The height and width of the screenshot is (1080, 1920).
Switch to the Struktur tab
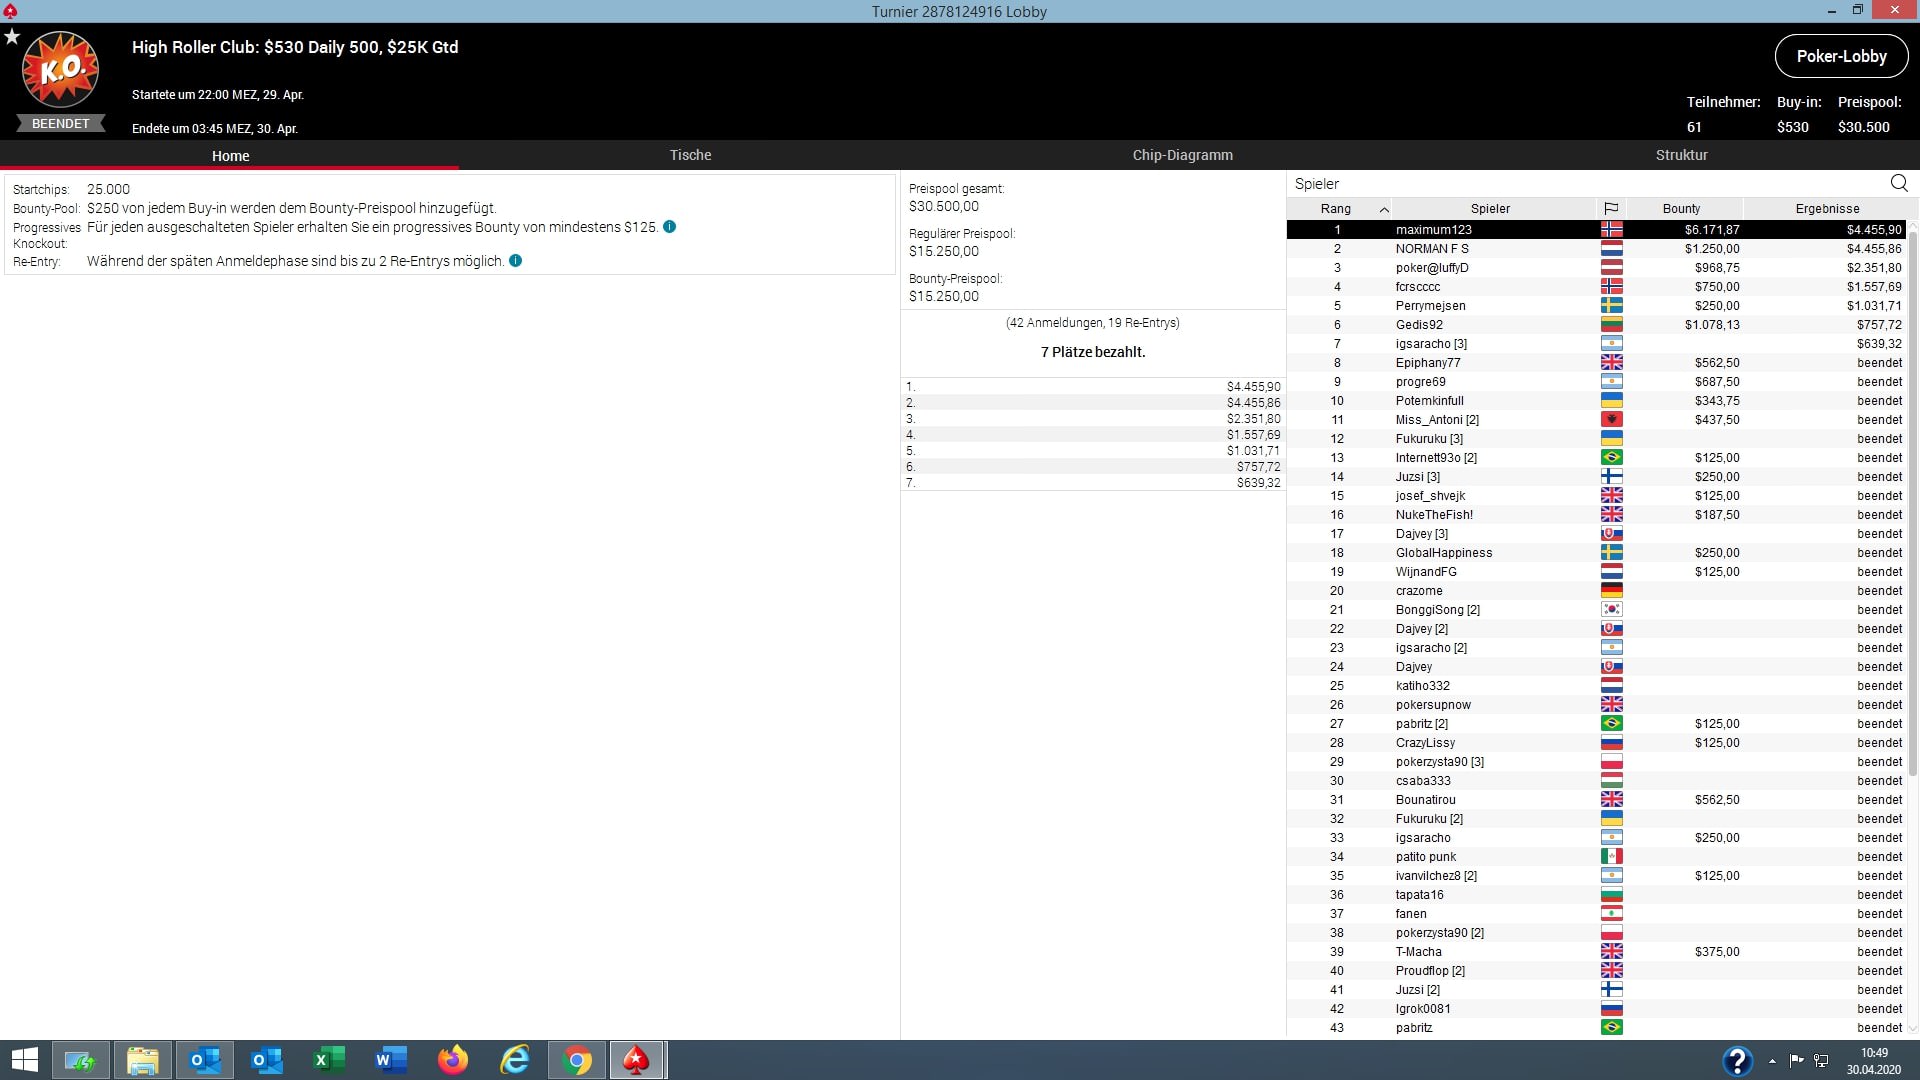pos(1681,155)
